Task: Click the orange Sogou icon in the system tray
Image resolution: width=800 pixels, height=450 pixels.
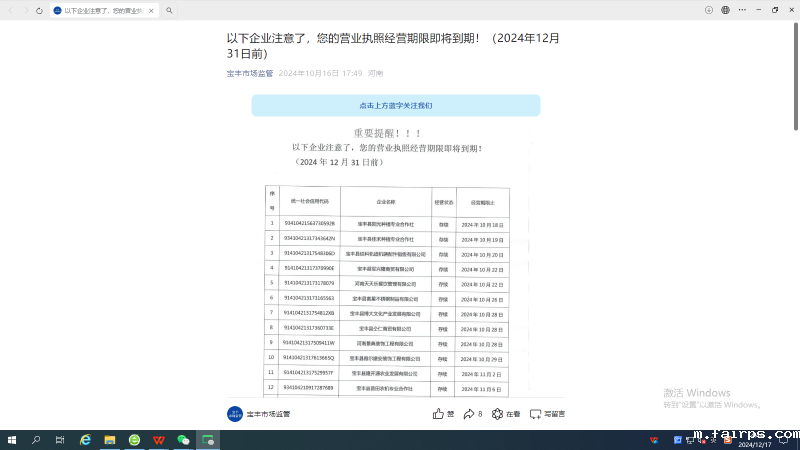Action: (x=728, y=440)
